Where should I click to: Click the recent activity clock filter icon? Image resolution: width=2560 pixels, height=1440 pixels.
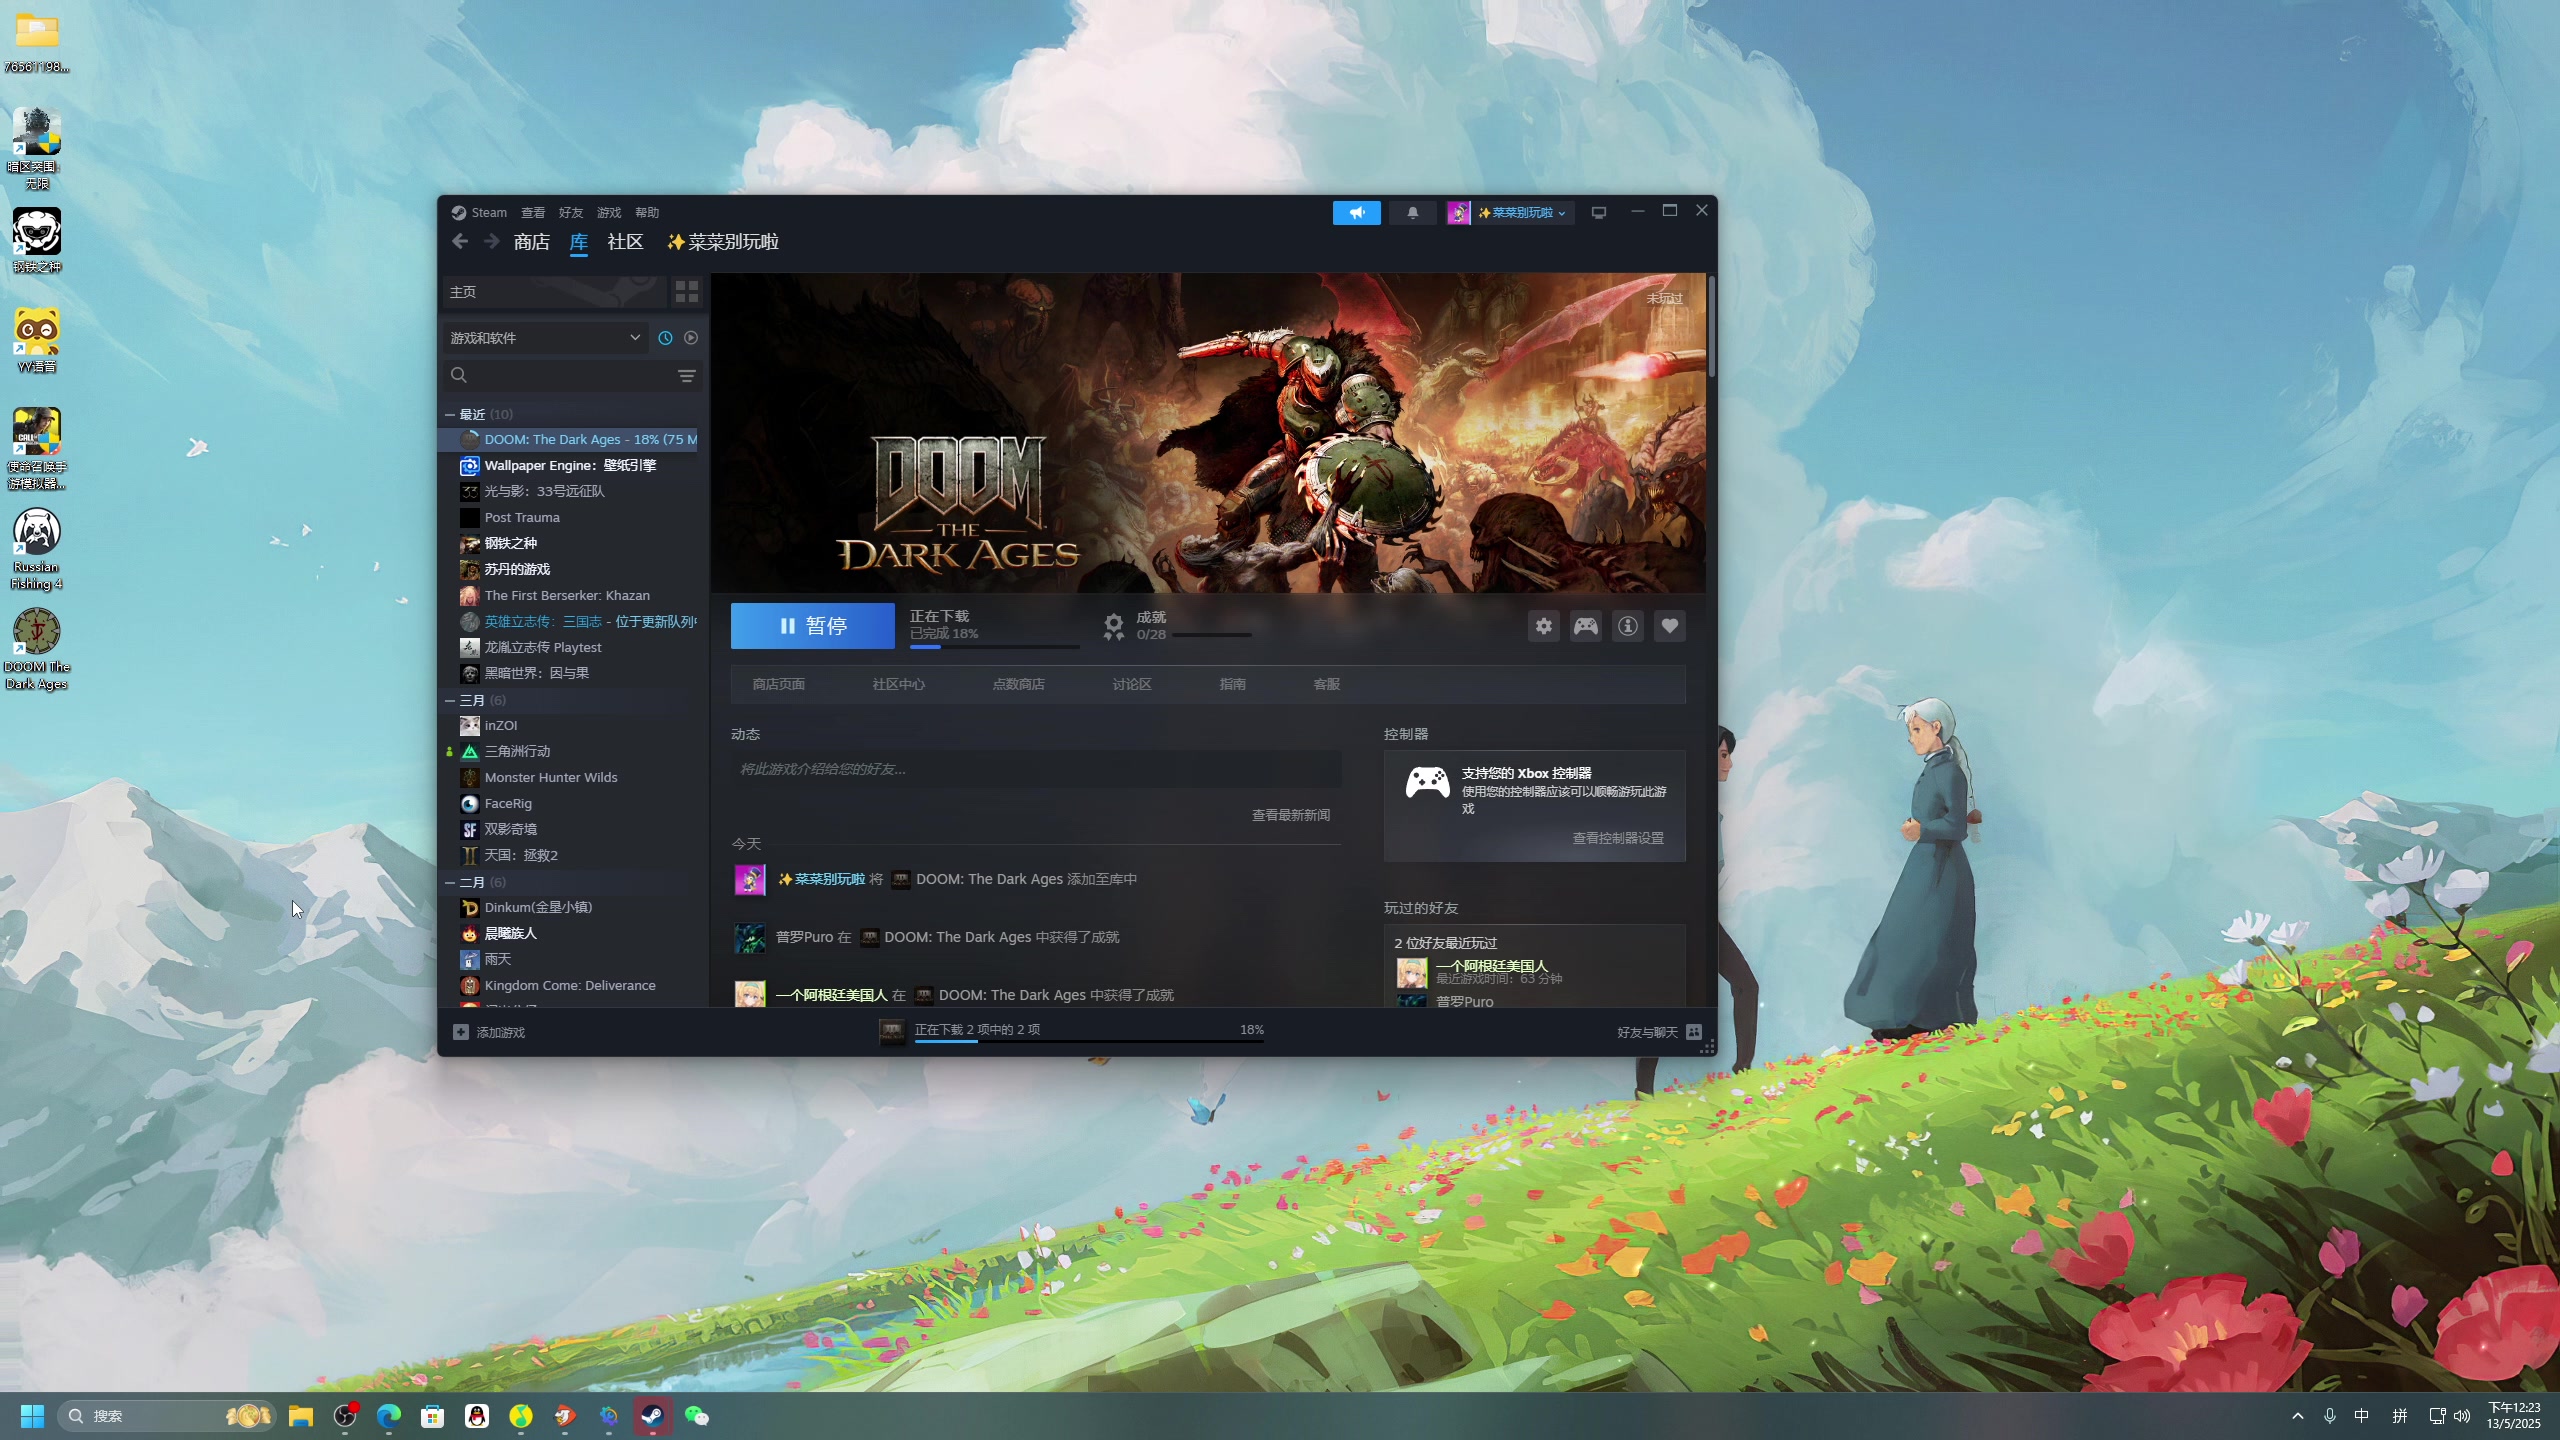click(x=665, y=338)
